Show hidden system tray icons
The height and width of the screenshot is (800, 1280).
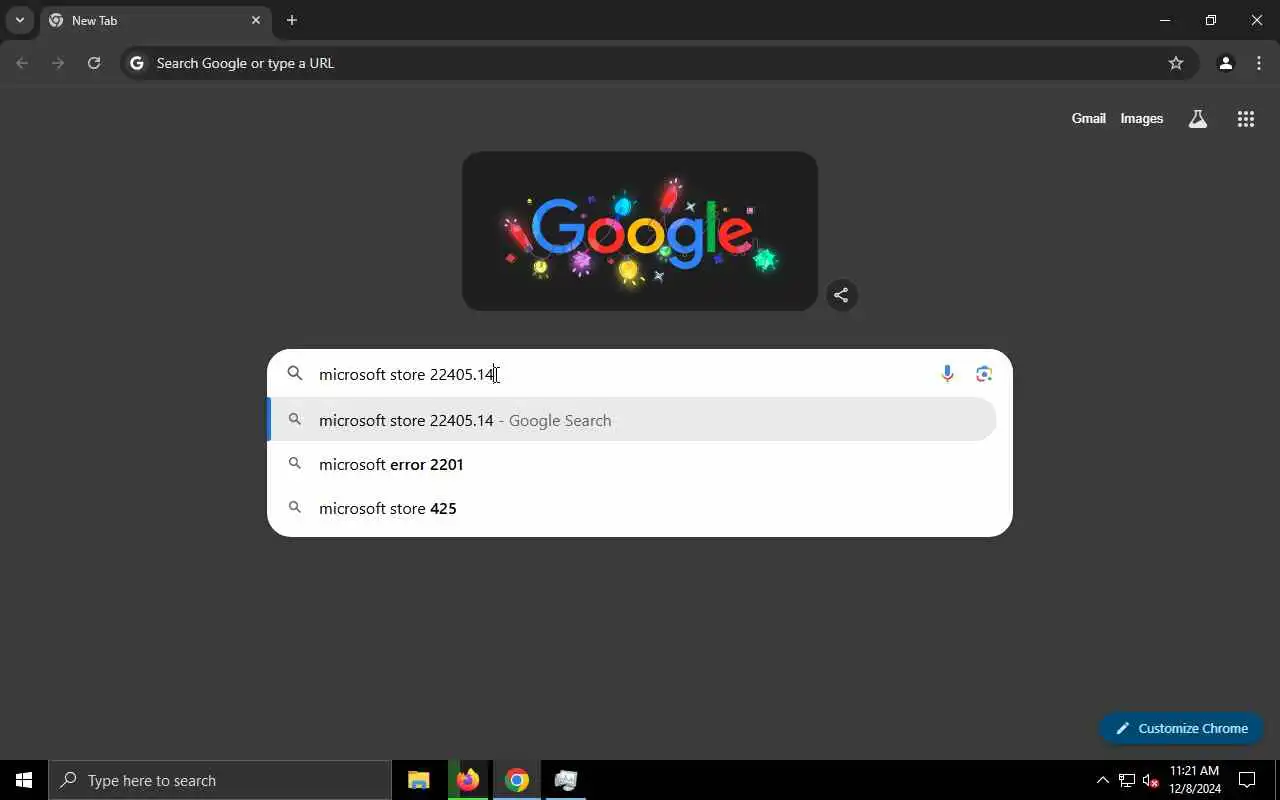coord(1102,780)
